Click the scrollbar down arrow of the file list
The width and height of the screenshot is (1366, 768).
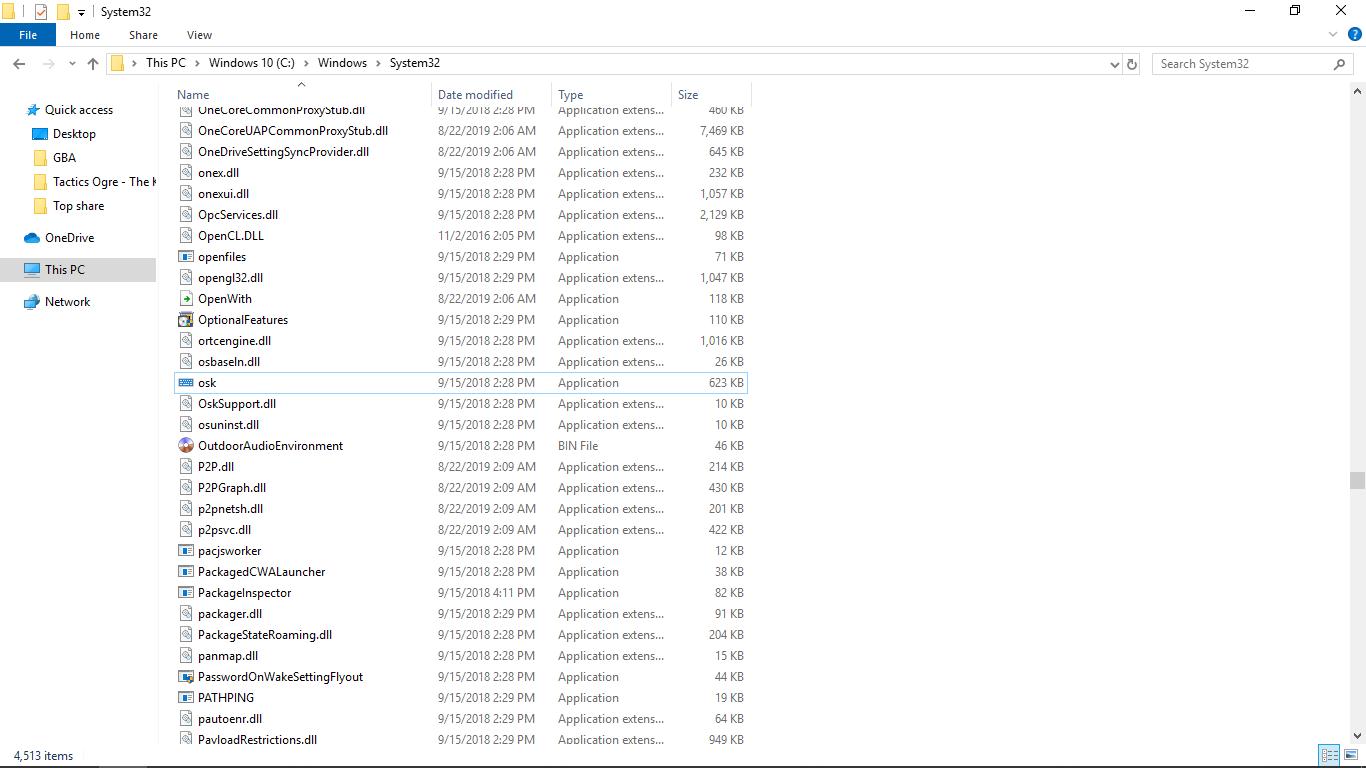click(x=1357, y=737)
